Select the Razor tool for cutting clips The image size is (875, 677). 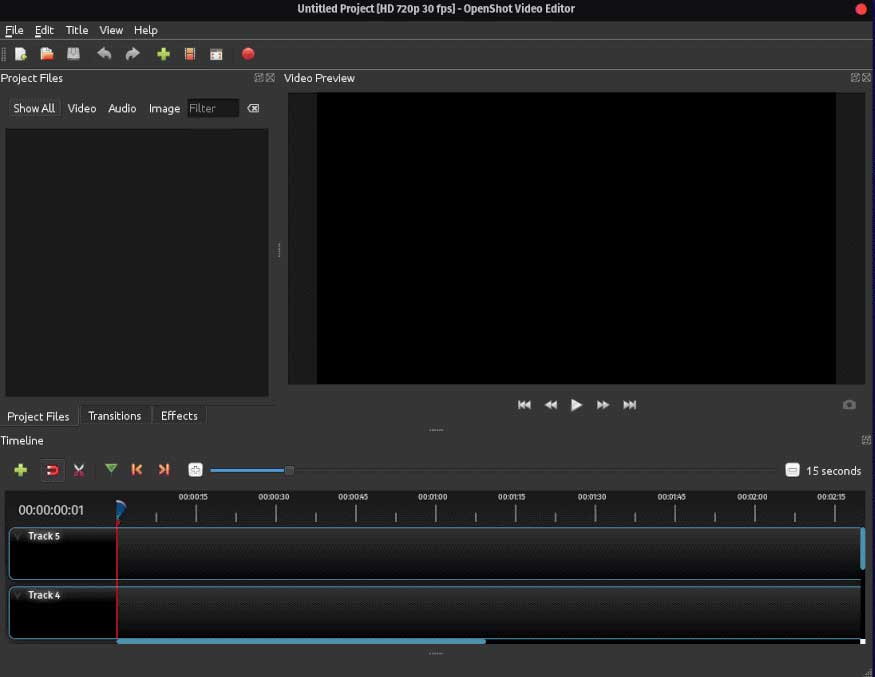pyautogui.click(x=79, y=470)
